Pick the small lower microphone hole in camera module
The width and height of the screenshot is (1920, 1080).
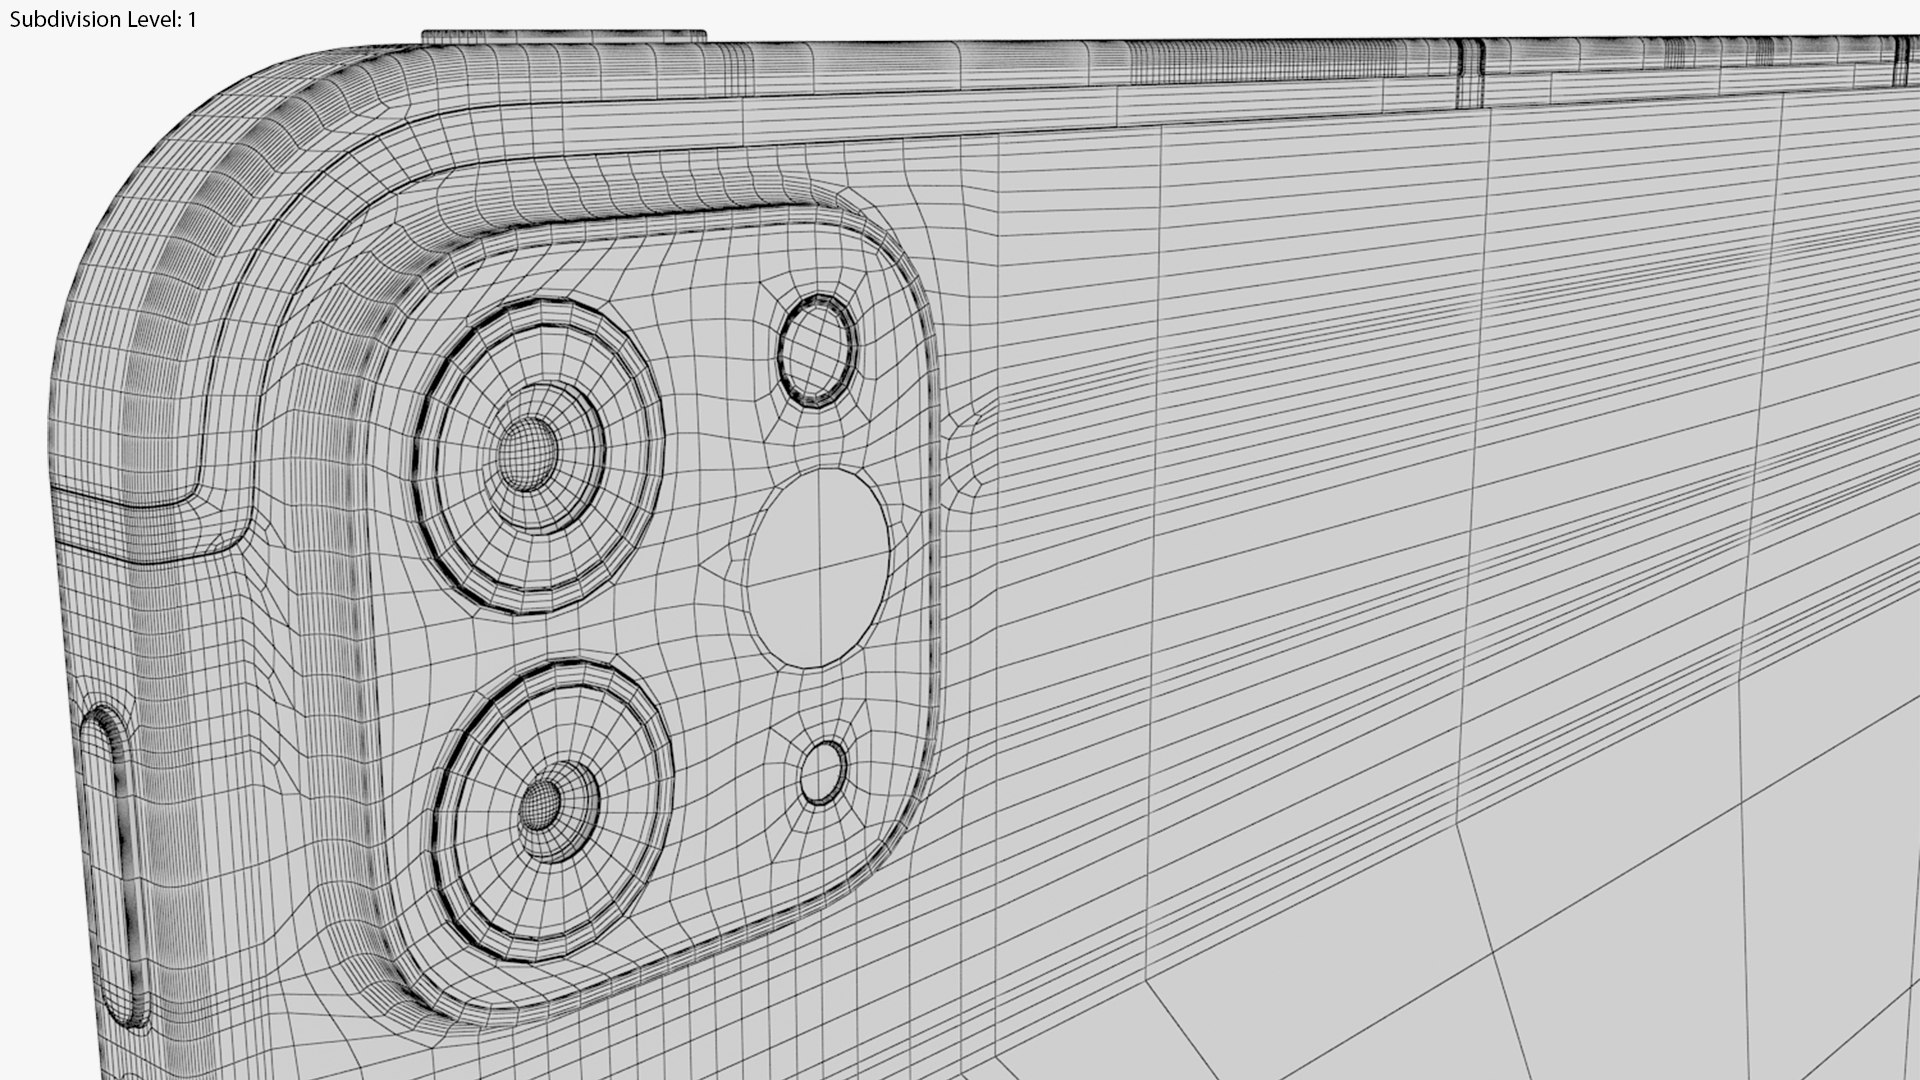[824, 772]
